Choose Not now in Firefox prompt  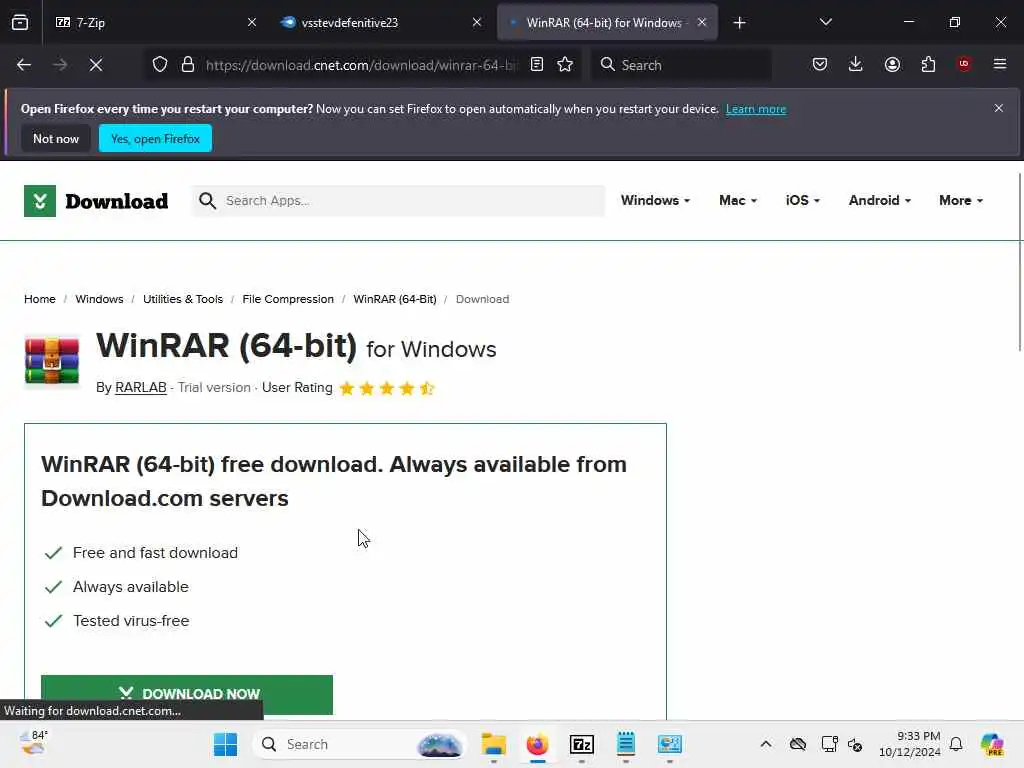click(56, 138)
